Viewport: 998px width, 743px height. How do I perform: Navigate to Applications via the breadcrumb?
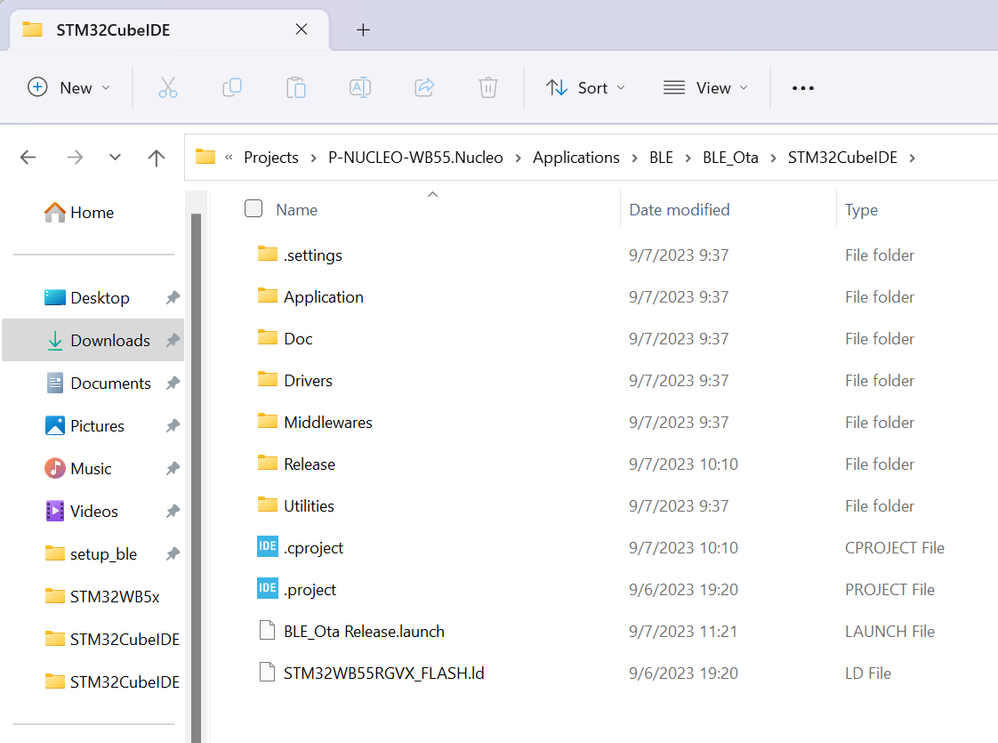click(x=576, y=157)
